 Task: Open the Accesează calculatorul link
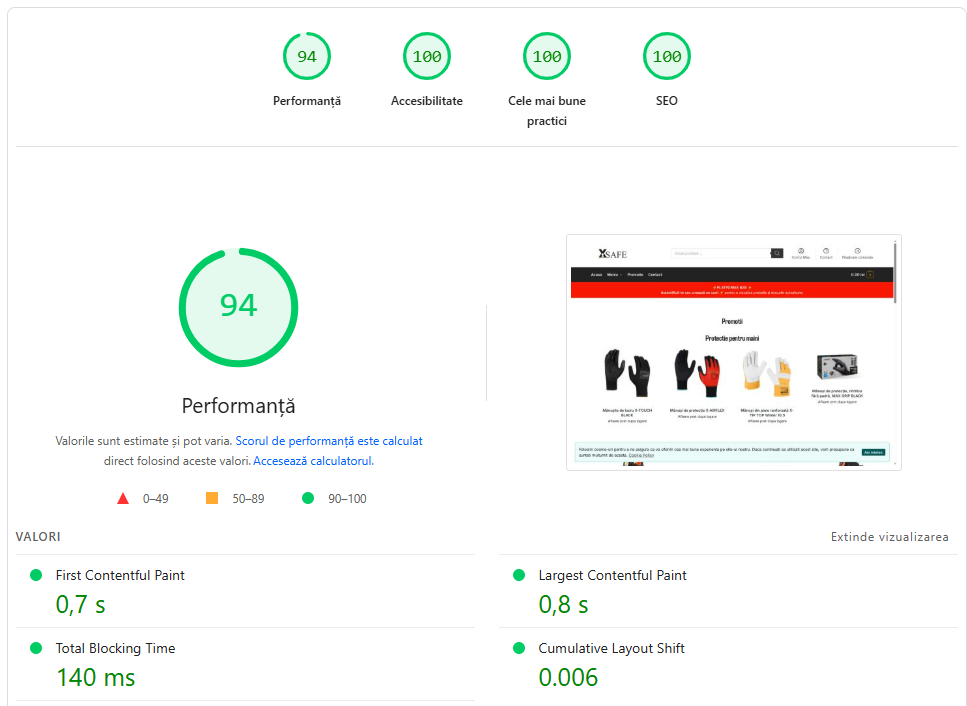pyautogui.click(x=313, y=461)
